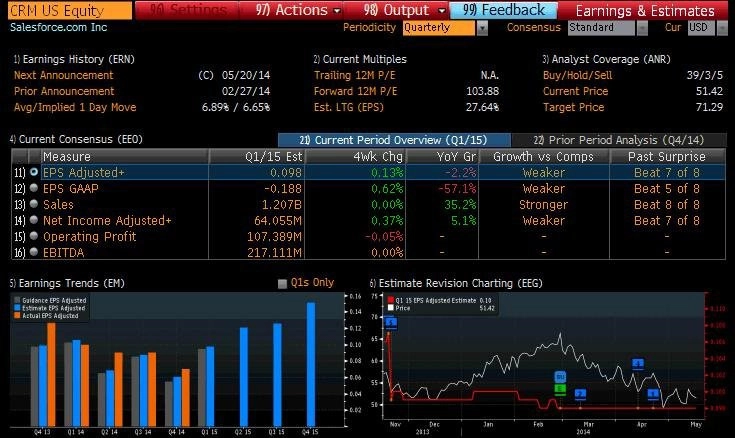Viewport: 735px width, 438px height.
Task: Click the EBITDA estimate 217.111M
Action: tap(275, 252)
